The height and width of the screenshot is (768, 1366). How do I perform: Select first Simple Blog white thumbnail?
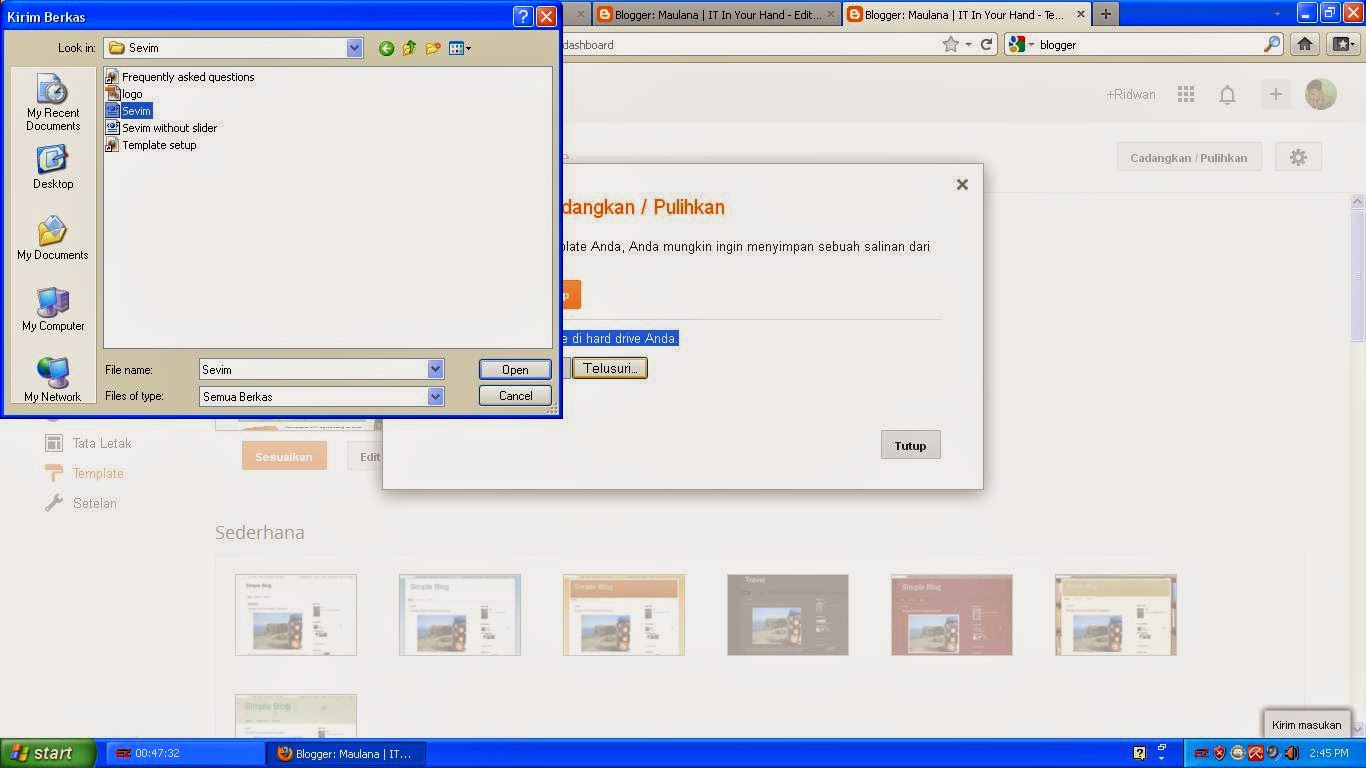point(296,615)
